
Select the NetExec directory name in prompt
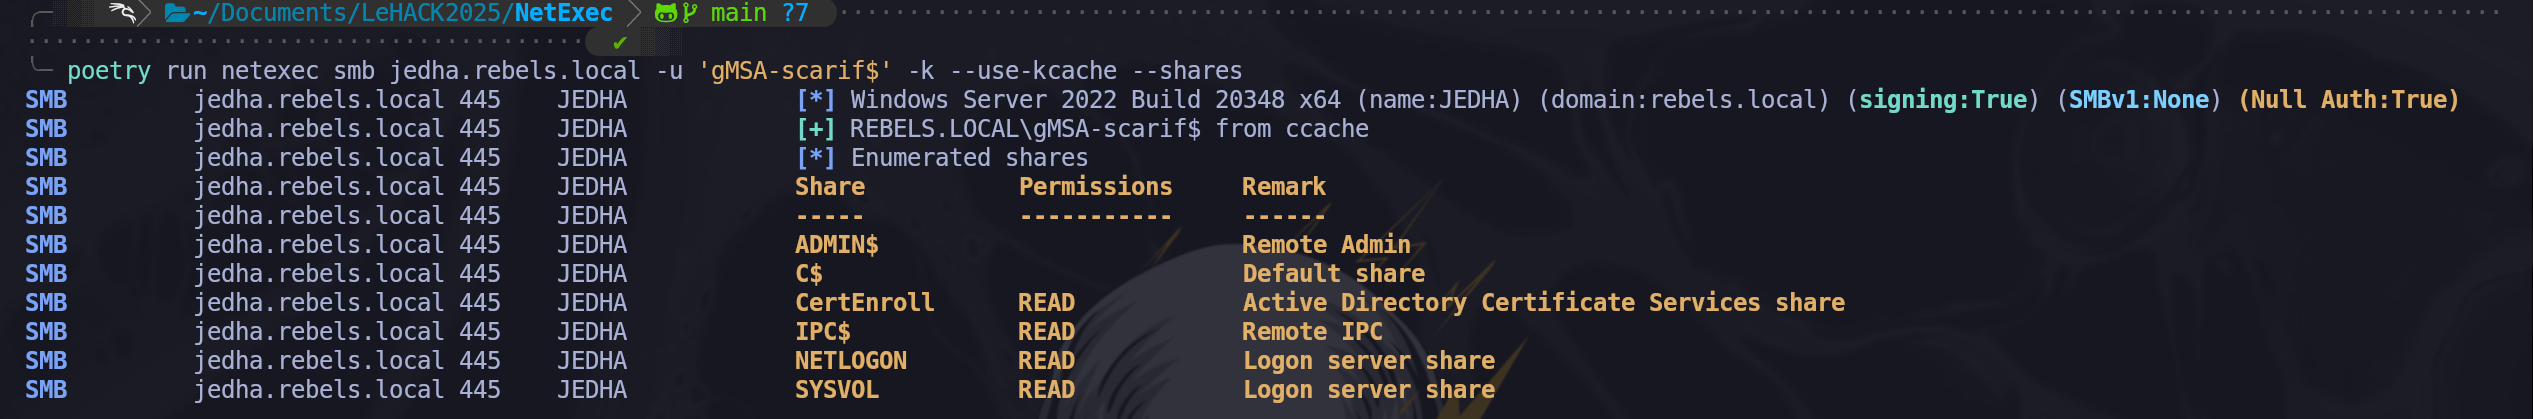pos(563,13)
